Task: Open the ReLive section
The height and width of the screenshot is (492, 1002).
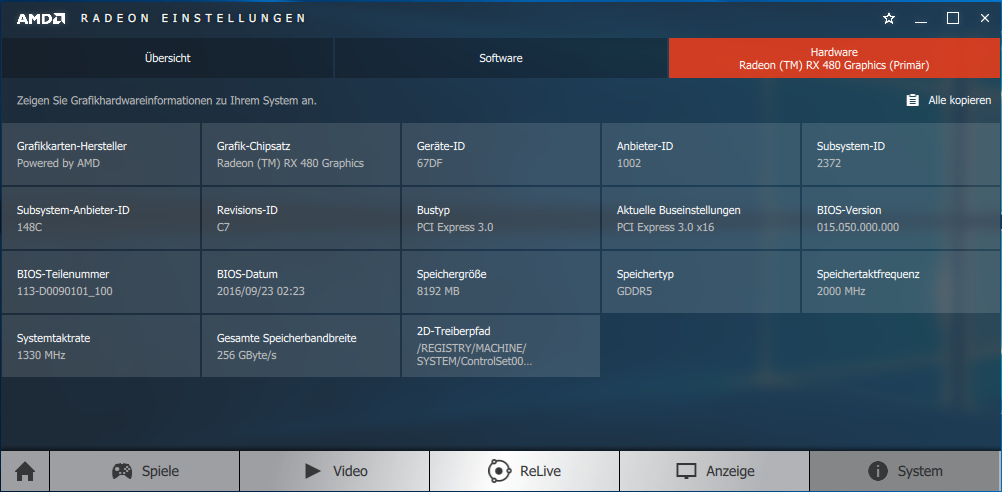Action: coord(524,472)
